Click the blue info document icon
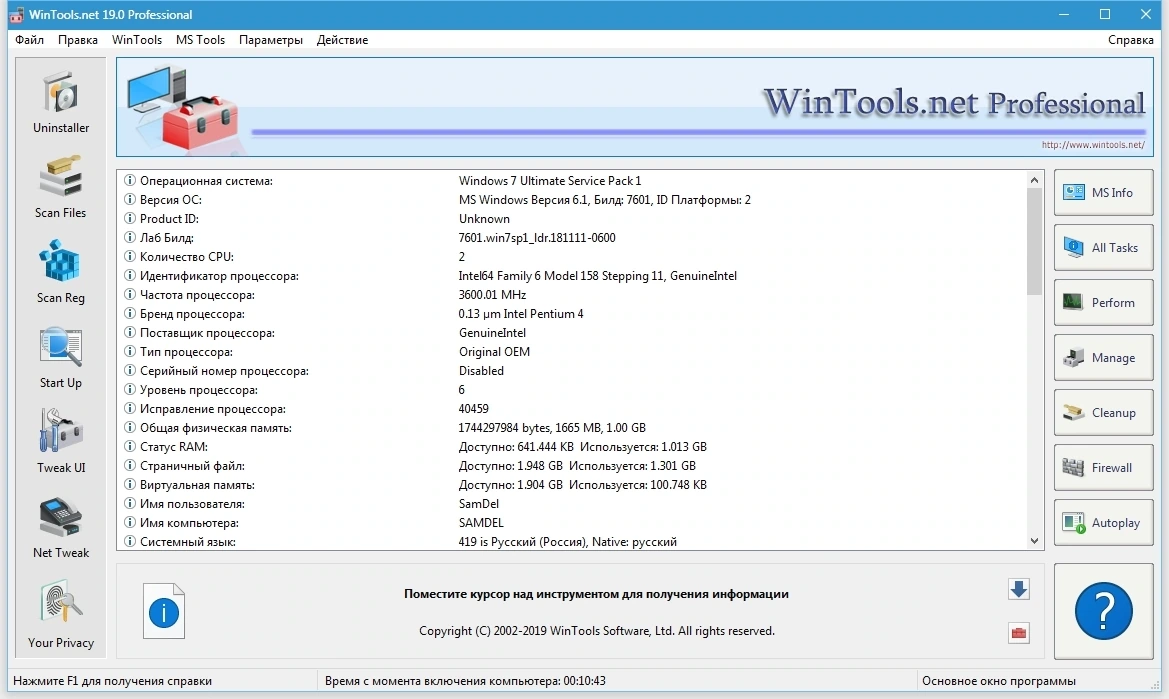 pyautogui.click(x=164, y=611)
